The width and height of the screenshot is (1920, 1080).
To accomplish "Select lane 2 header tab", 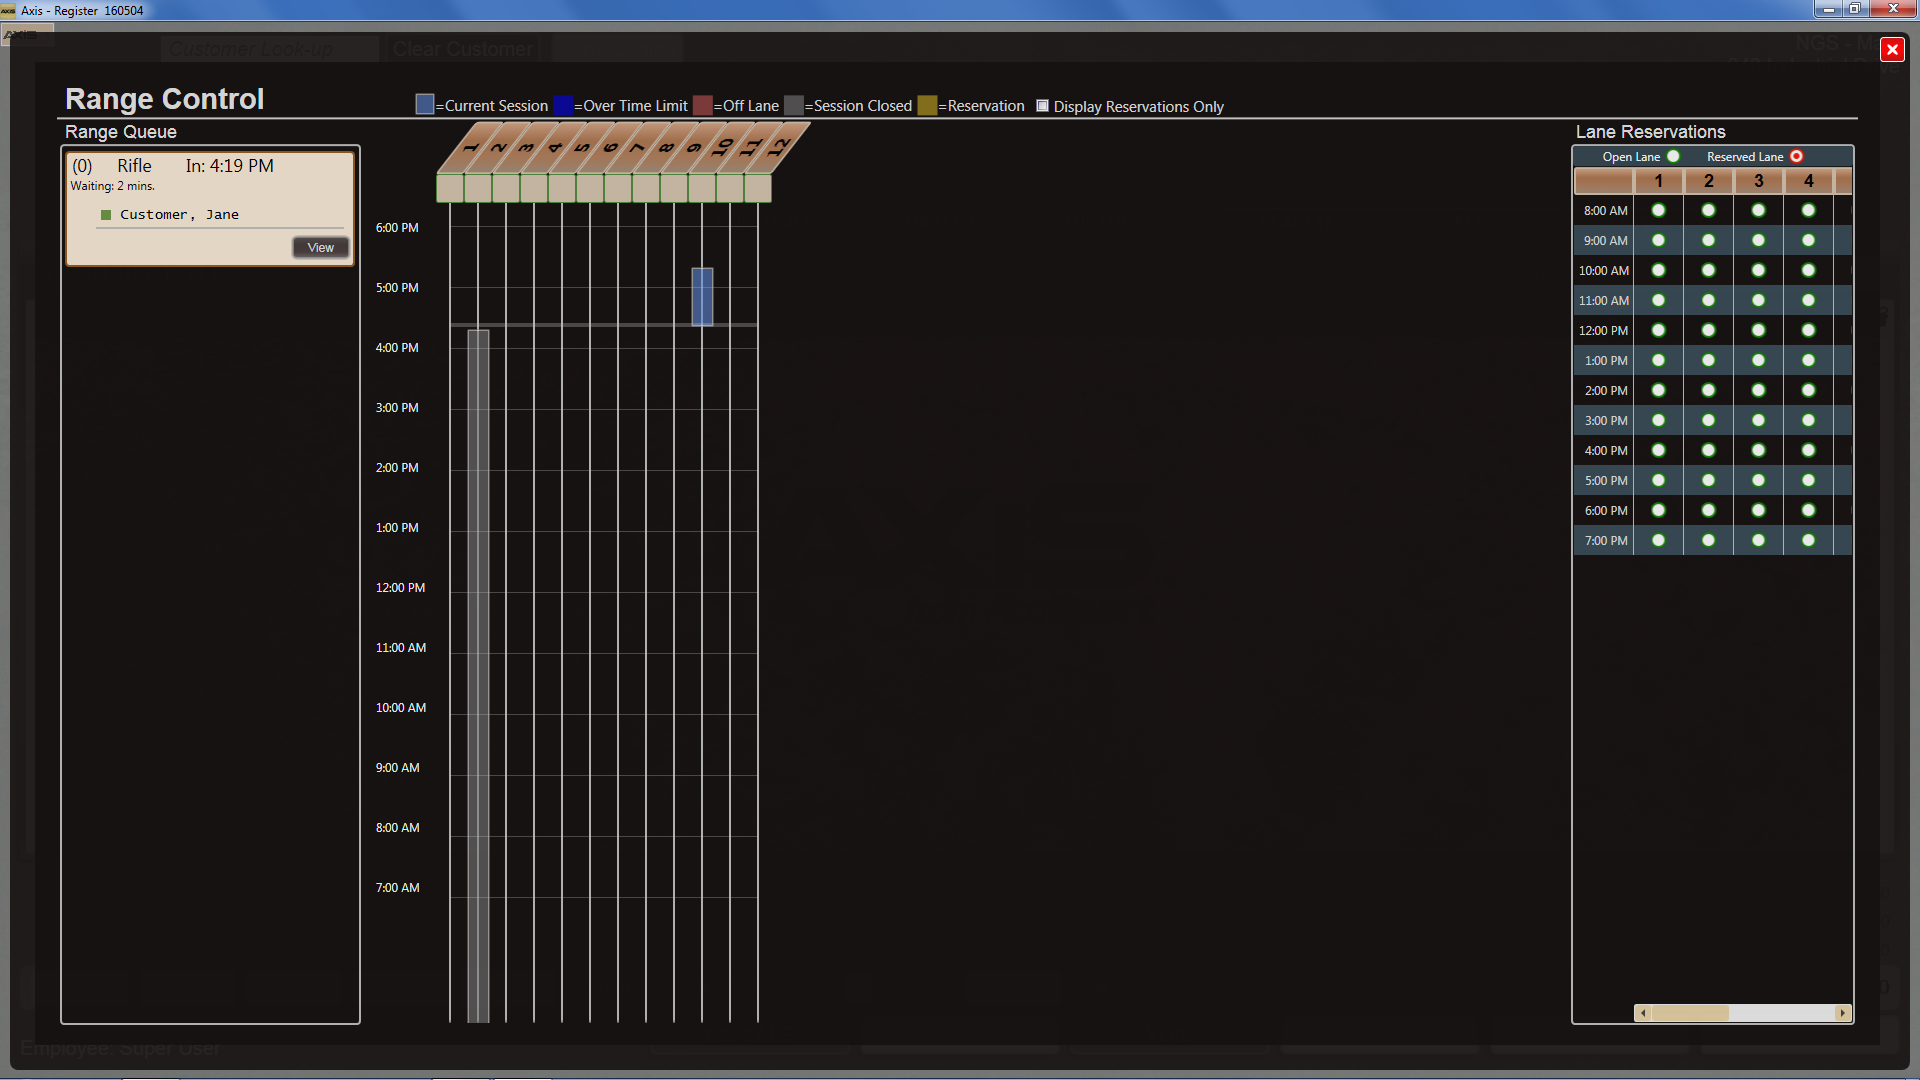I will pyautogui.click(x=498, y=148).
